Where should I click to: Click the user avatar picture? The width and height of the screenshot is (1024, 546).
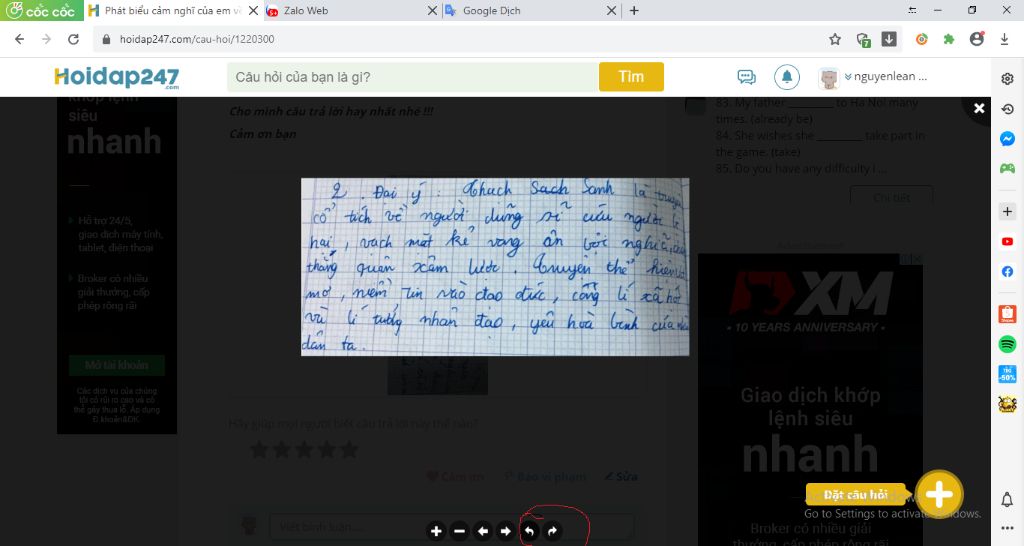pos(829,78)
